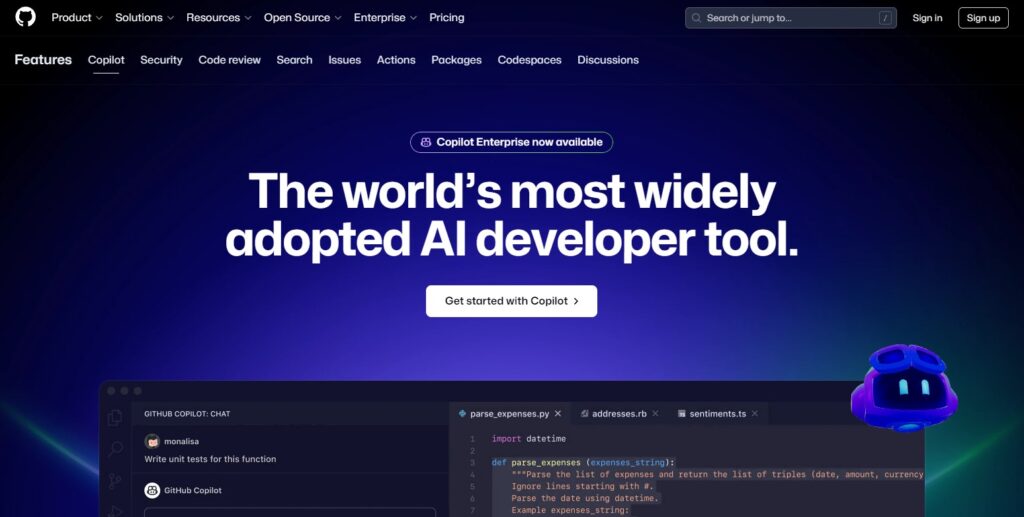Select the parse_expenses.py editor tab
This screenshot has height=517, width=1024.
tap(509, 414)
